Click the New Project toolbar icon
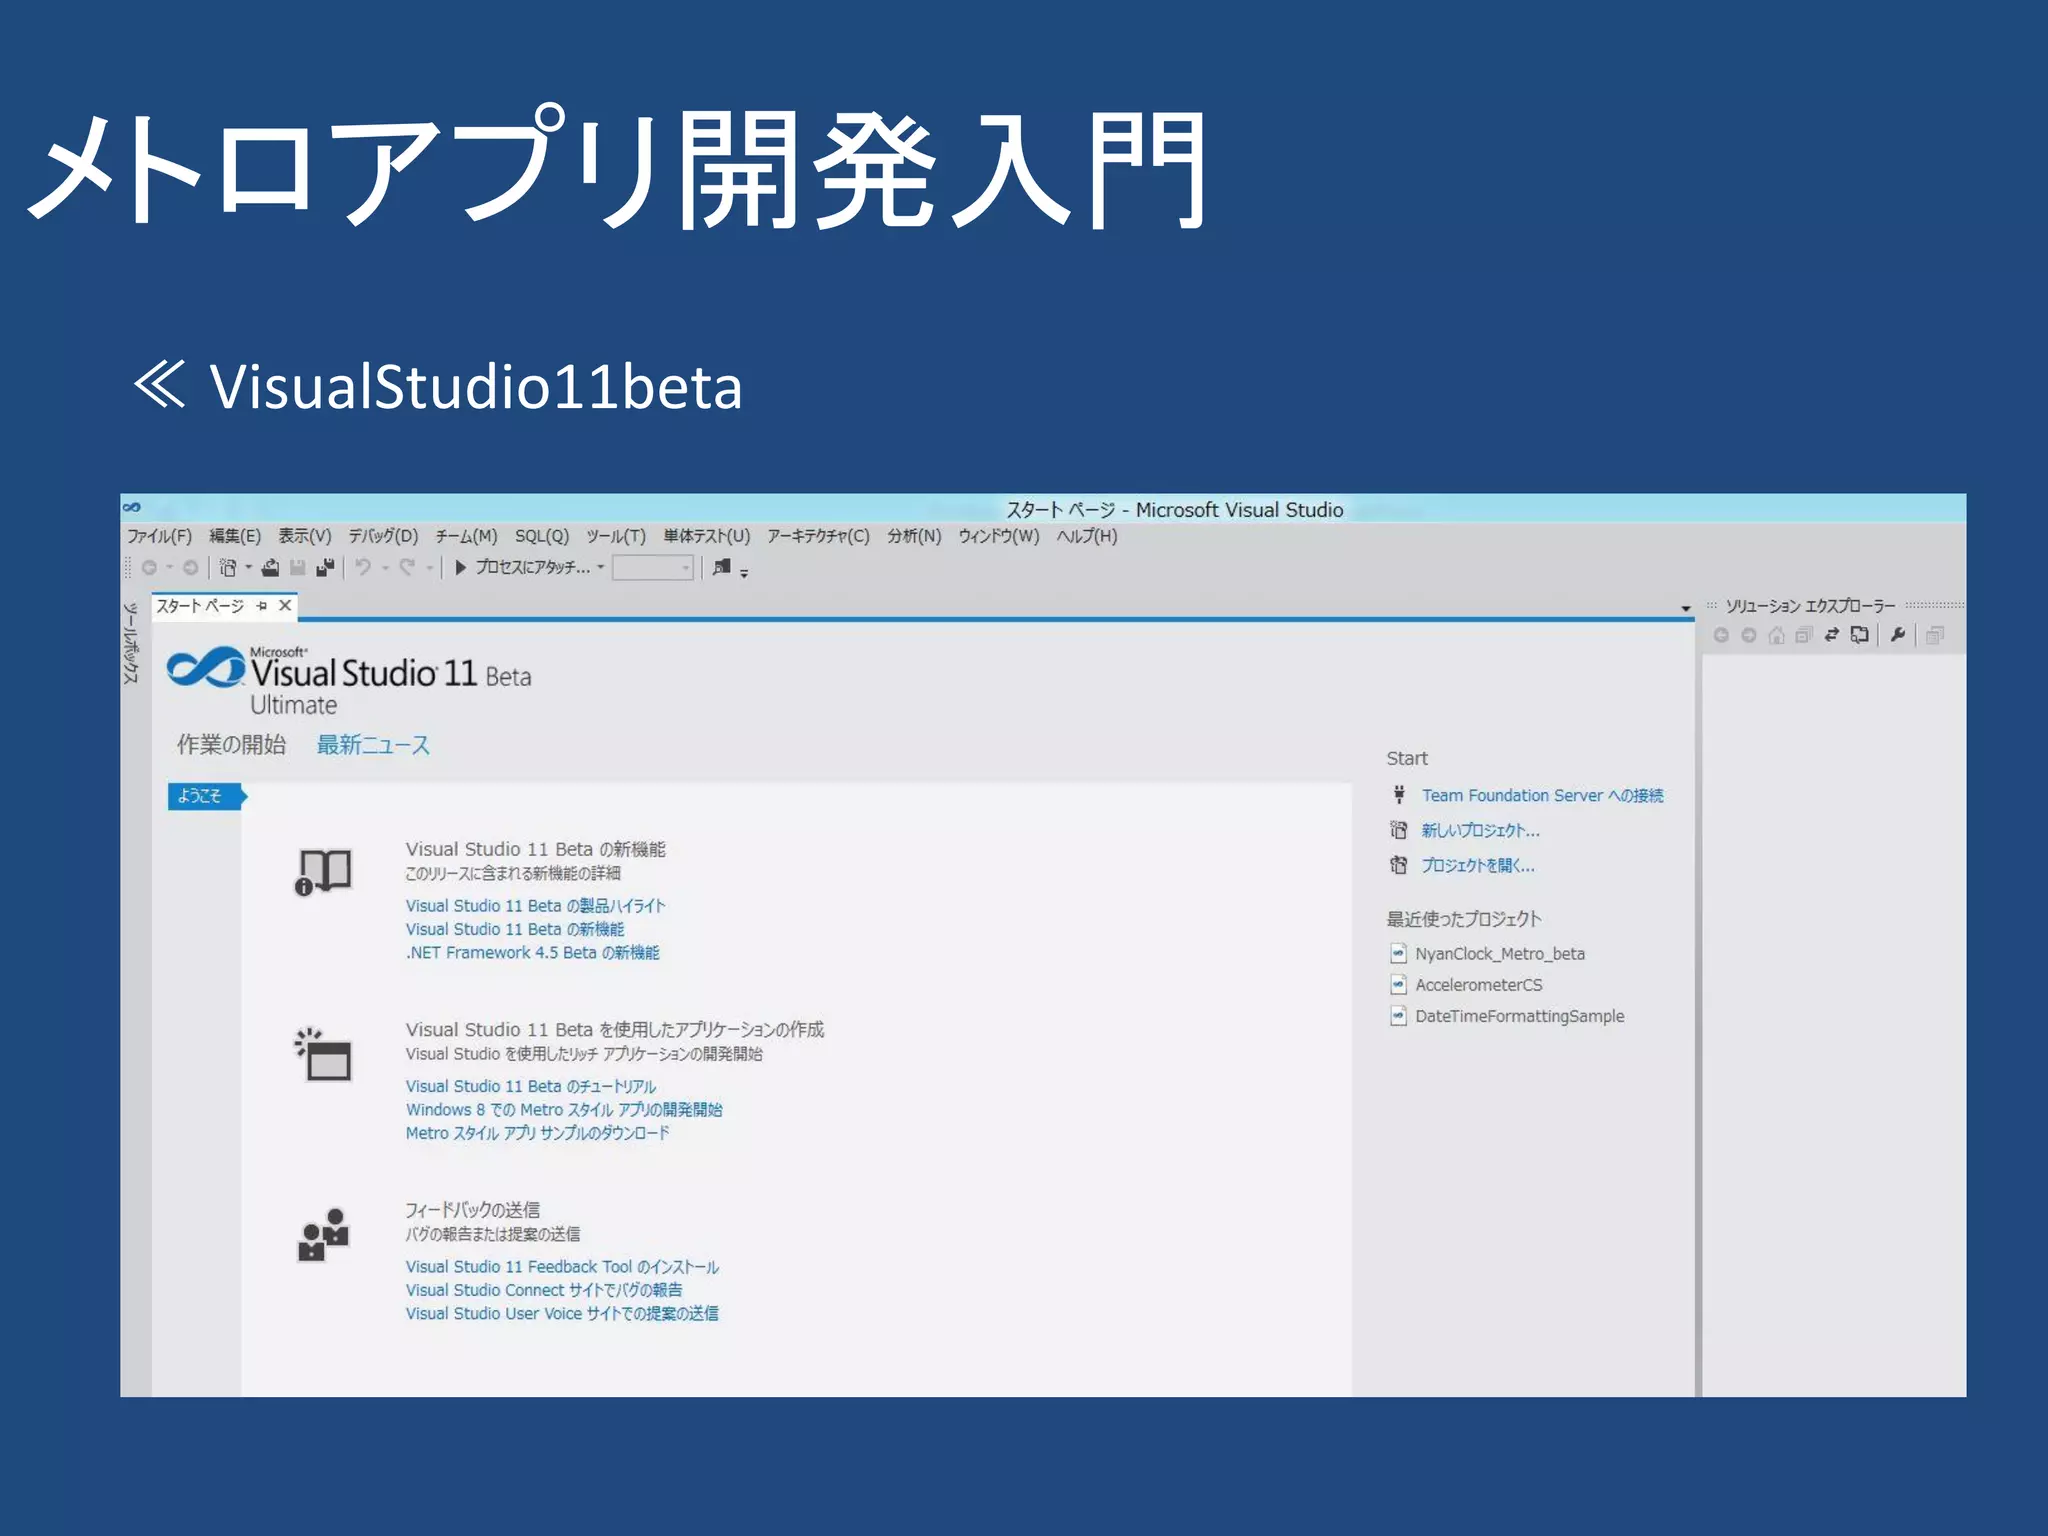2048x1536 pixels. (x=228, y=568)
